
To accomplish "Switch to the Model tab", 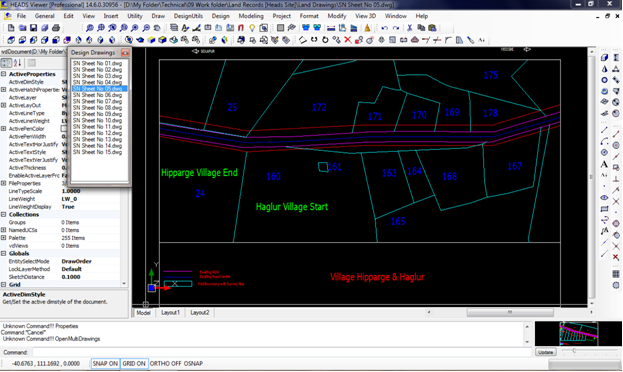I will [x=143, y=313].
